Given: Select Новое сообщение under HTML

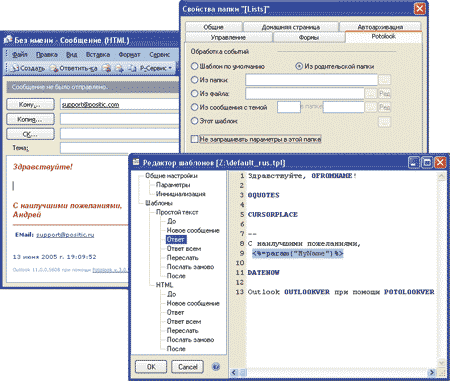Looking at the screenshot, I should [193, 303].
